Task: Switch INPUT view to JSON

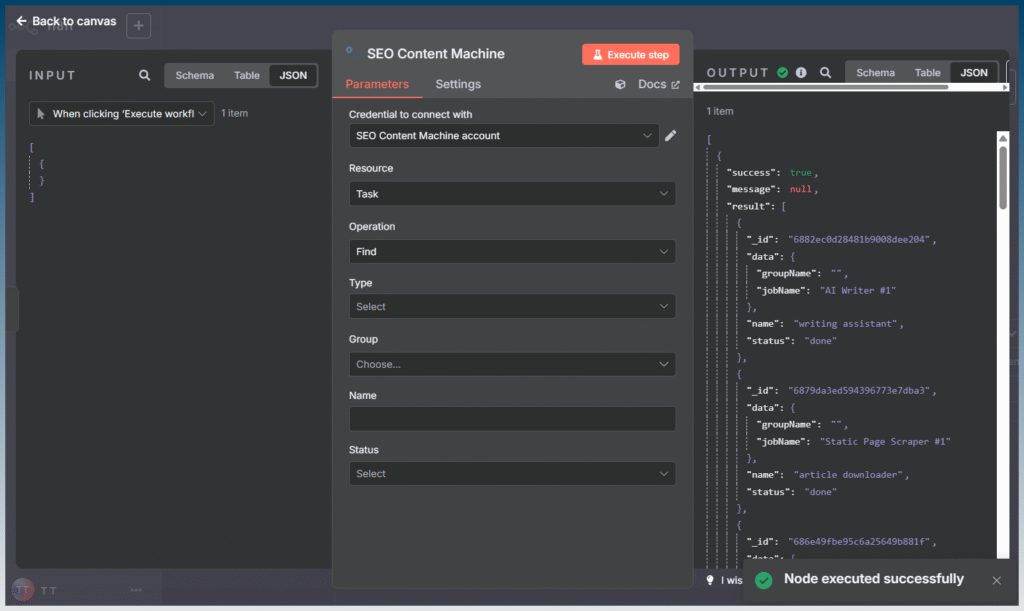Action: coord(293,75)
